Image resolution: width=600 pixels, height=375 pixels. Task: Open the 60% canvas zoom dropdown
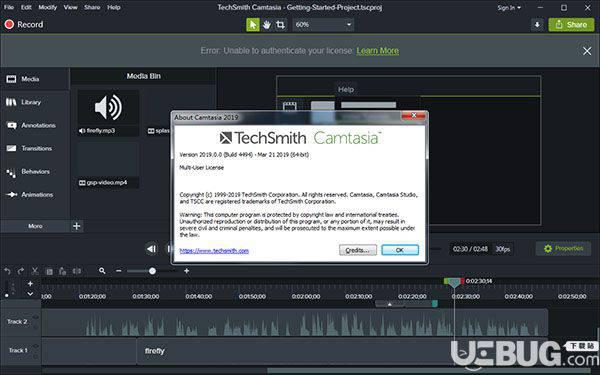point(323,24)
